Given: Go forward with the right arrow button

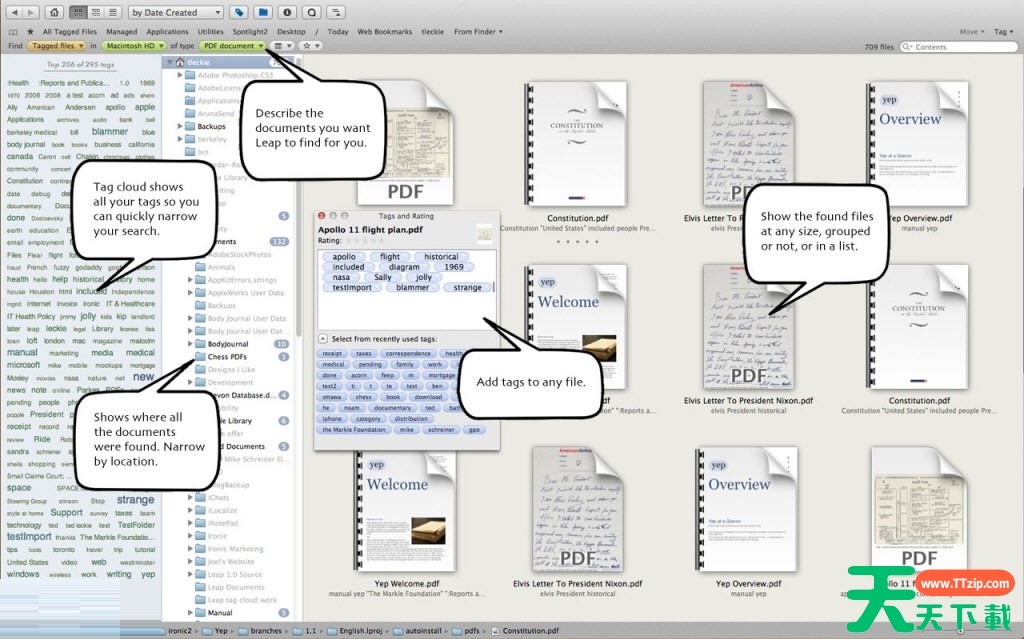Looking at the screenshot, I should (31, 12).
